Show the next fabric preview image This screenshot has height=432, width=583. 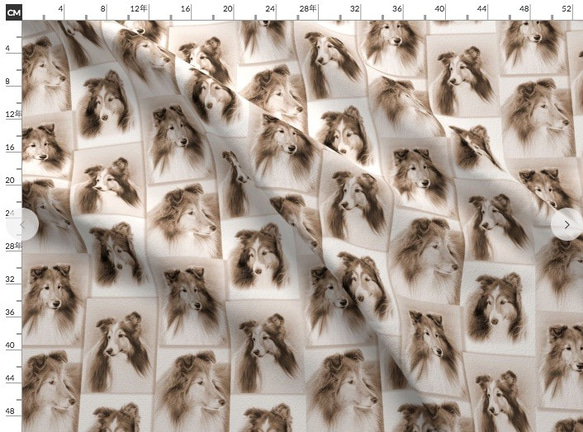pyautogui.click(x=566, y=225)
